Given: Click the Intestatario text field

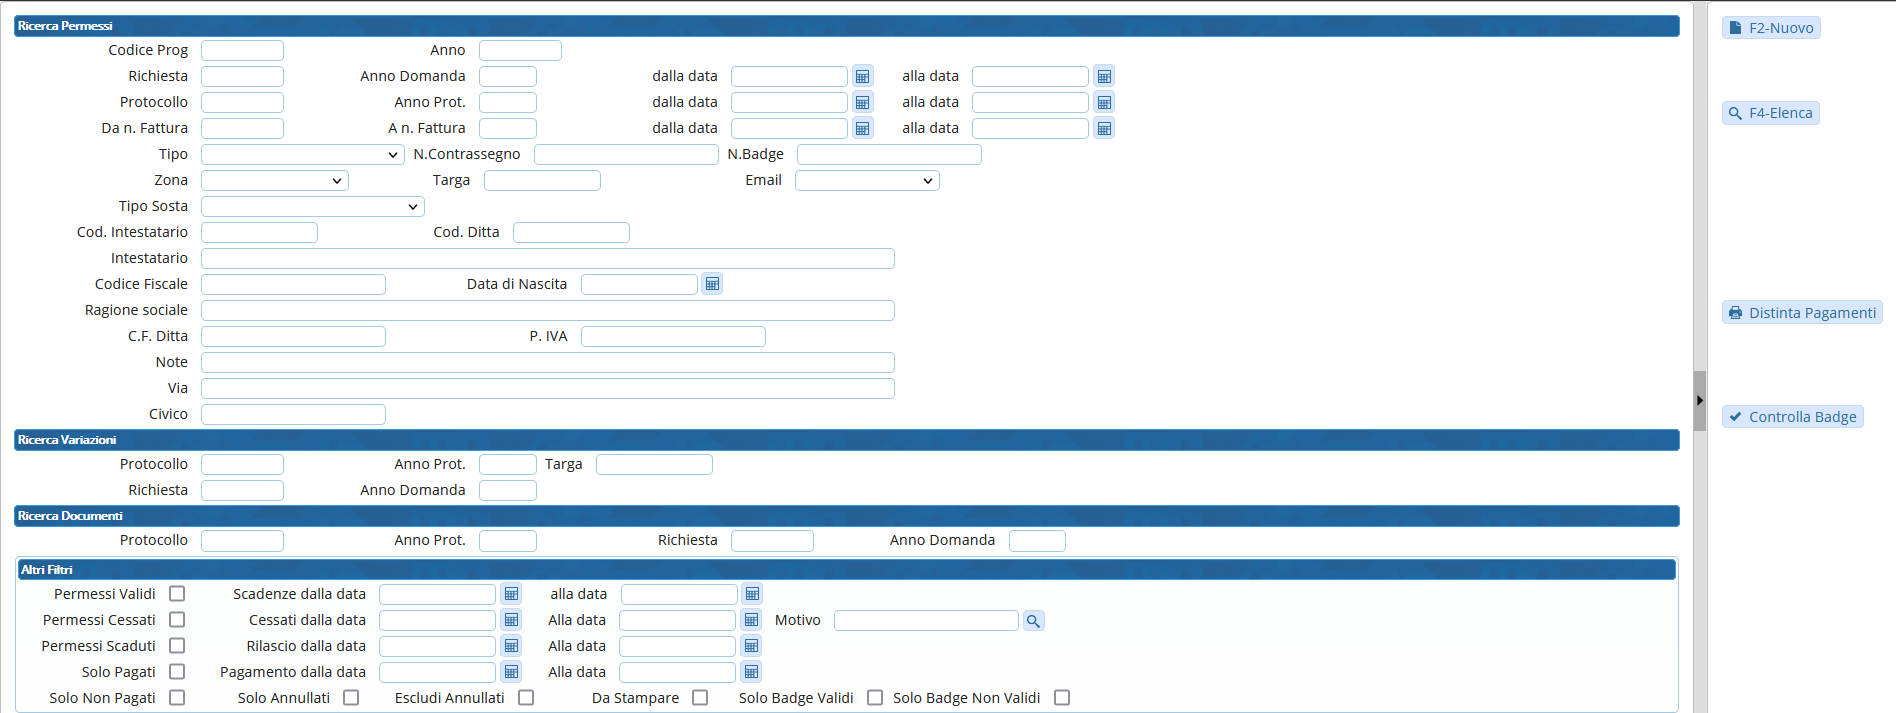Looking at the screenshot, I should click(547, 258).
